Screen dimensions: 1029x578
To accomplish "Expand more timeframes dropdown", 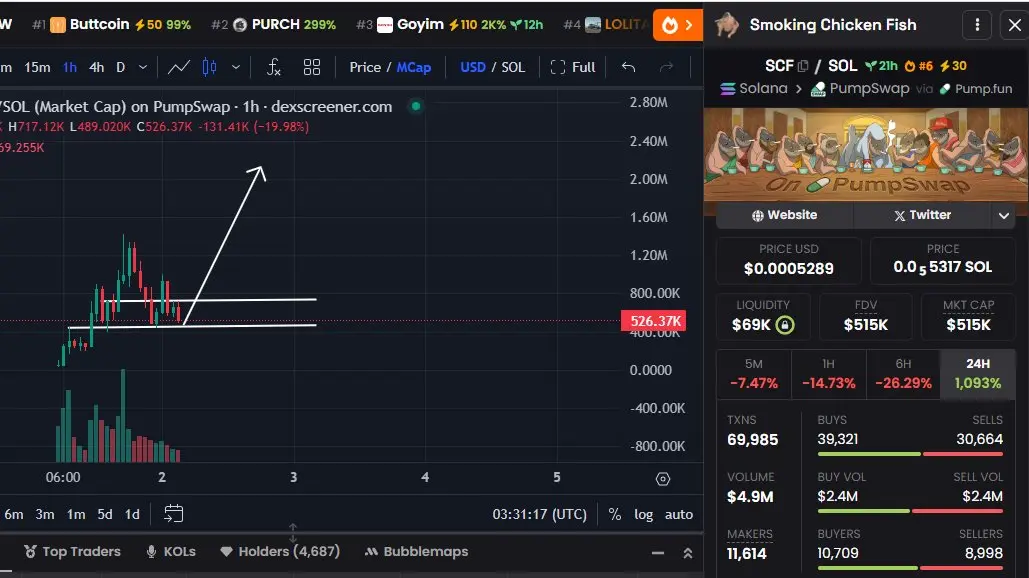I will (143, 67).
